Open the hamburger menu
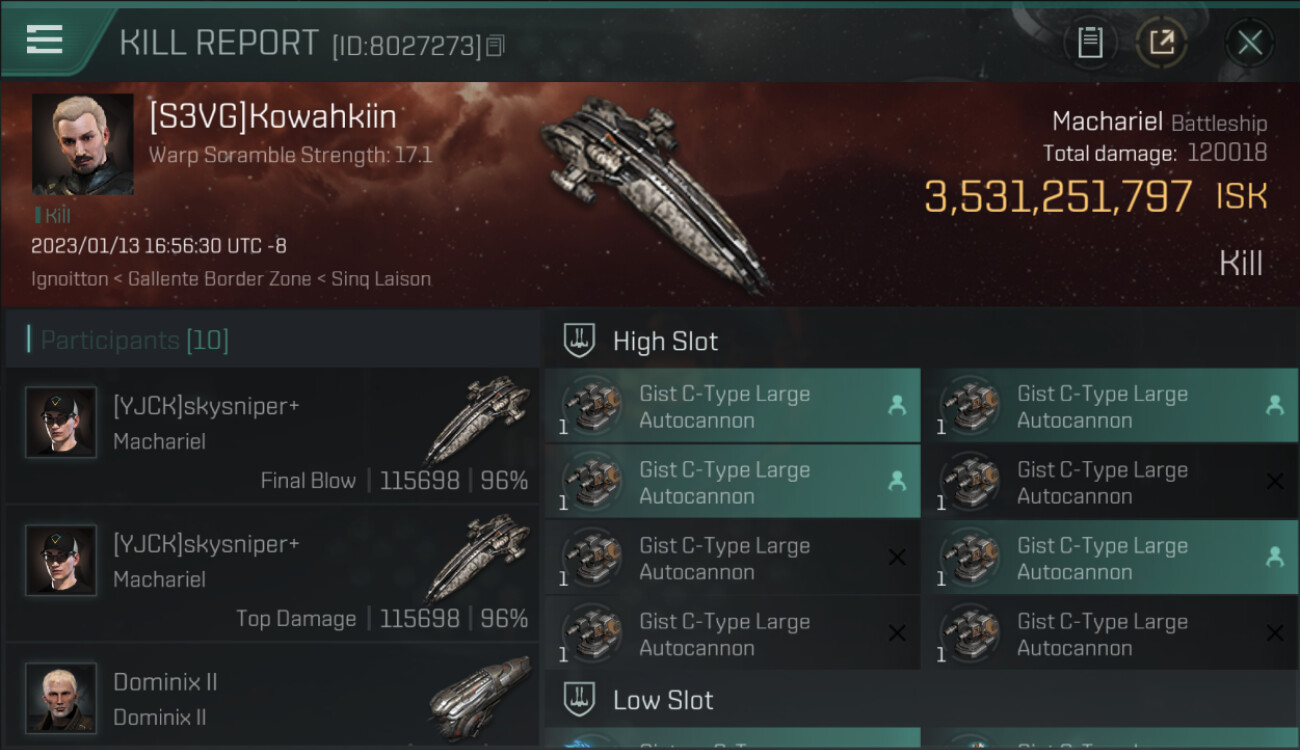Viewport: 1300px width, 750px height. (x=45, y=40)
